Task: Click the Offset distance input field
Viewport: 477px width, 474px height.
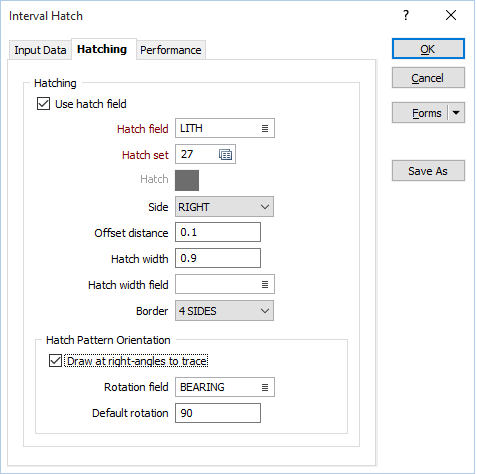Action: click(218, 232)
